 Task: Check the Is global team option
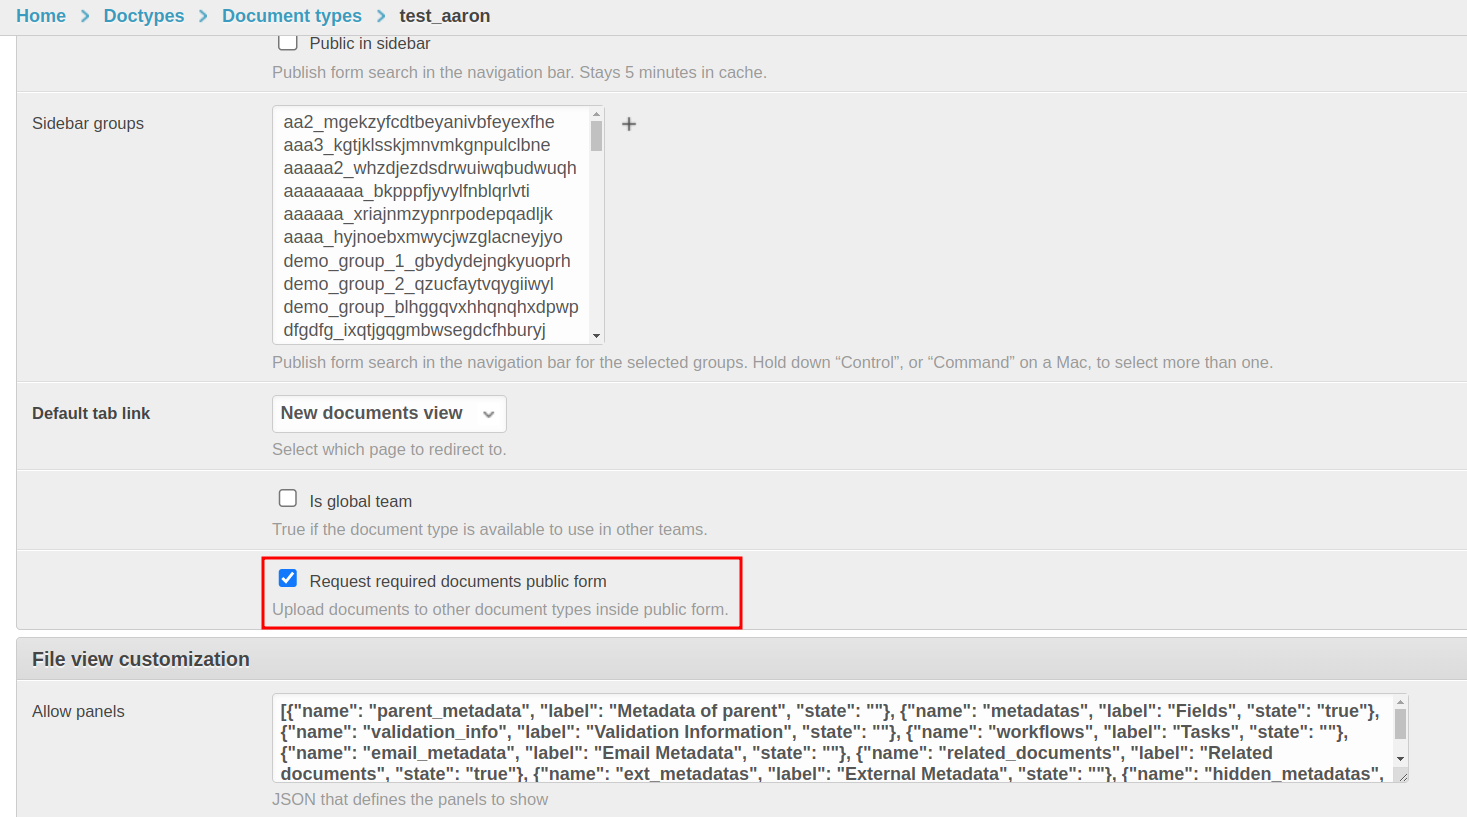(x=288, y=499)
